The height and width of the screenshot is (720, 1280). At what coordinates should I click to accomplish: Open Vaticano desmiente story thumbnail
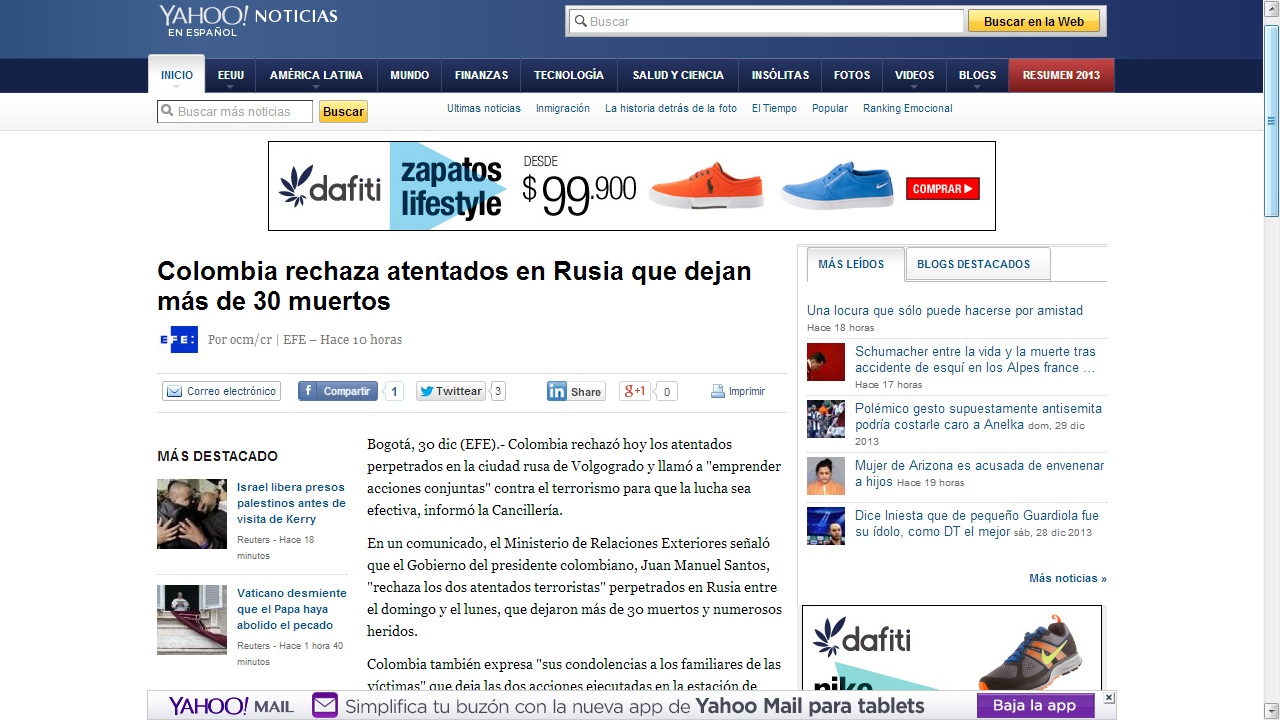coord(192,620)
